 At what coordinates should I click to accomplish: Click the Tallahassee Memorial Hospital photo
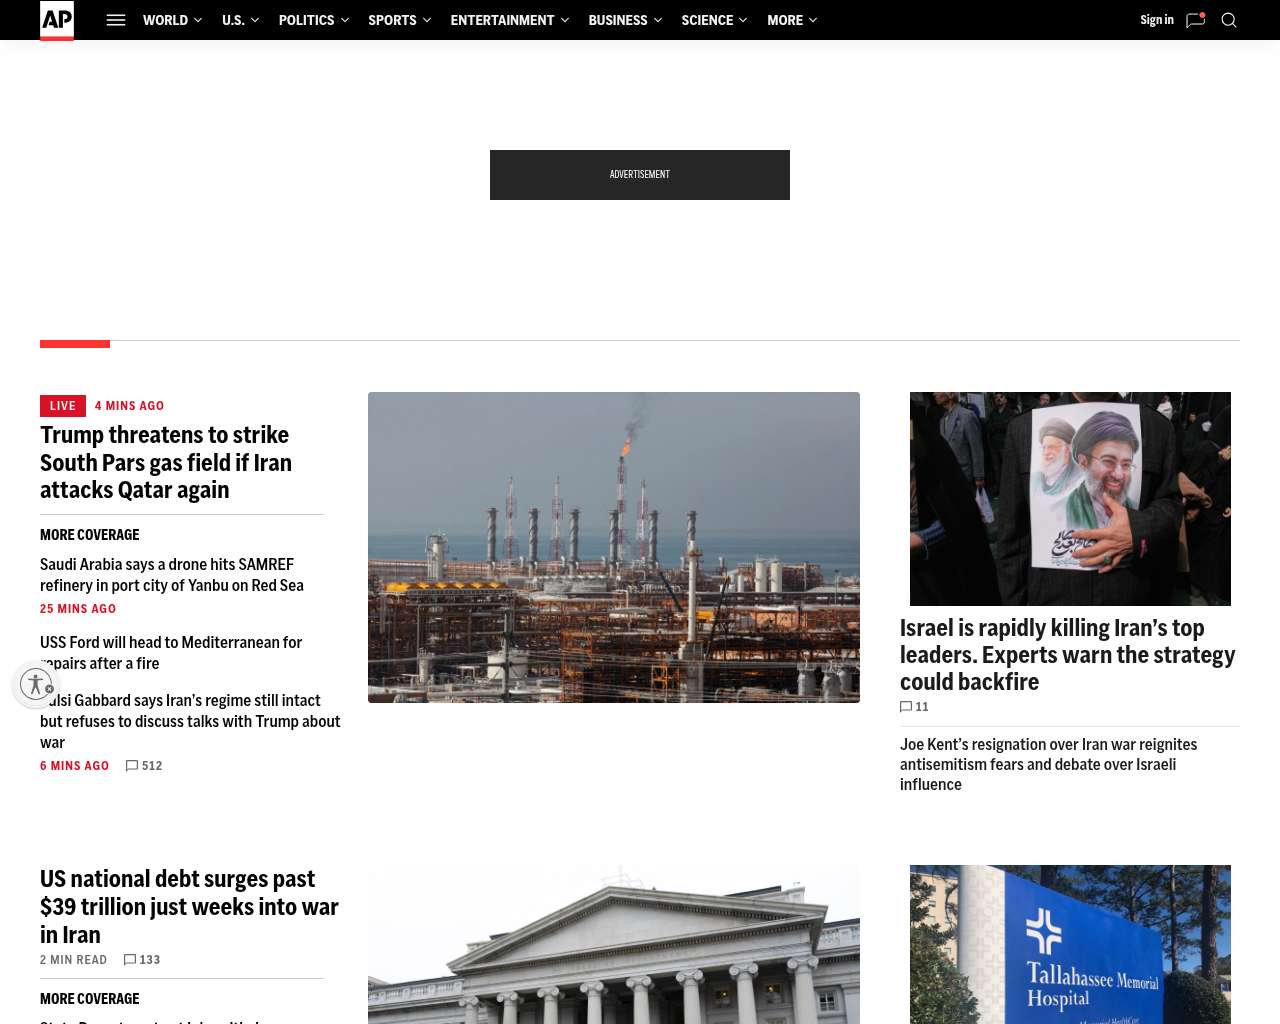click(1070, 945)
